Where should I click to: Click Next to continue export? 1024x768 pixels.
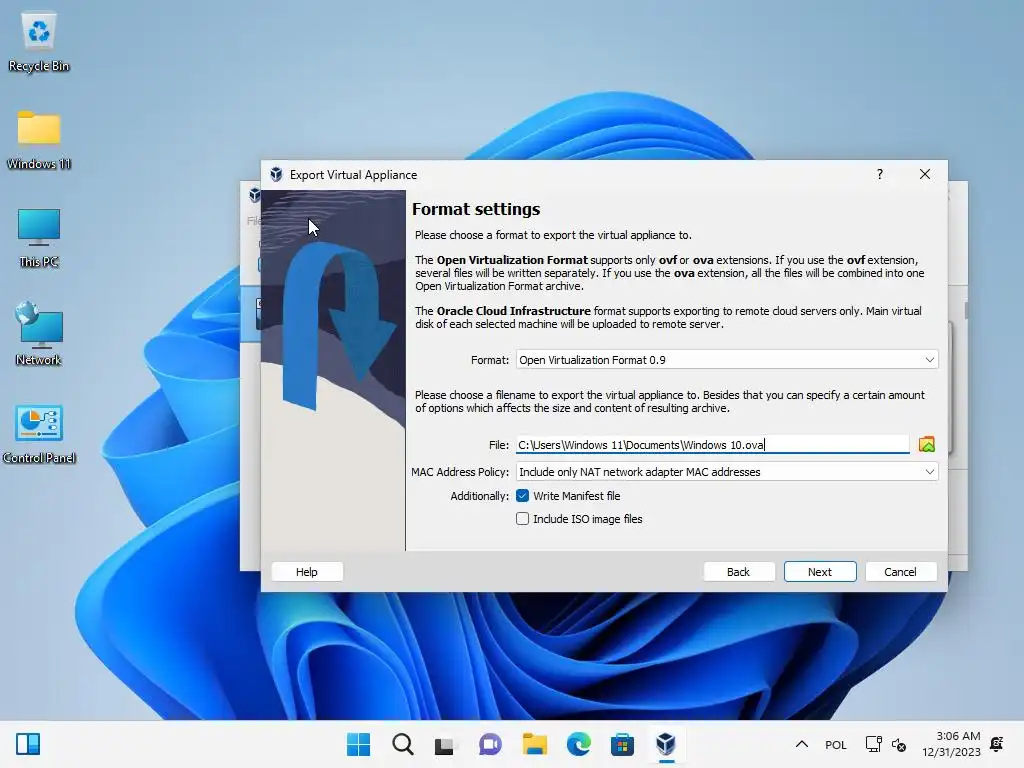click(x=820, y=571)
